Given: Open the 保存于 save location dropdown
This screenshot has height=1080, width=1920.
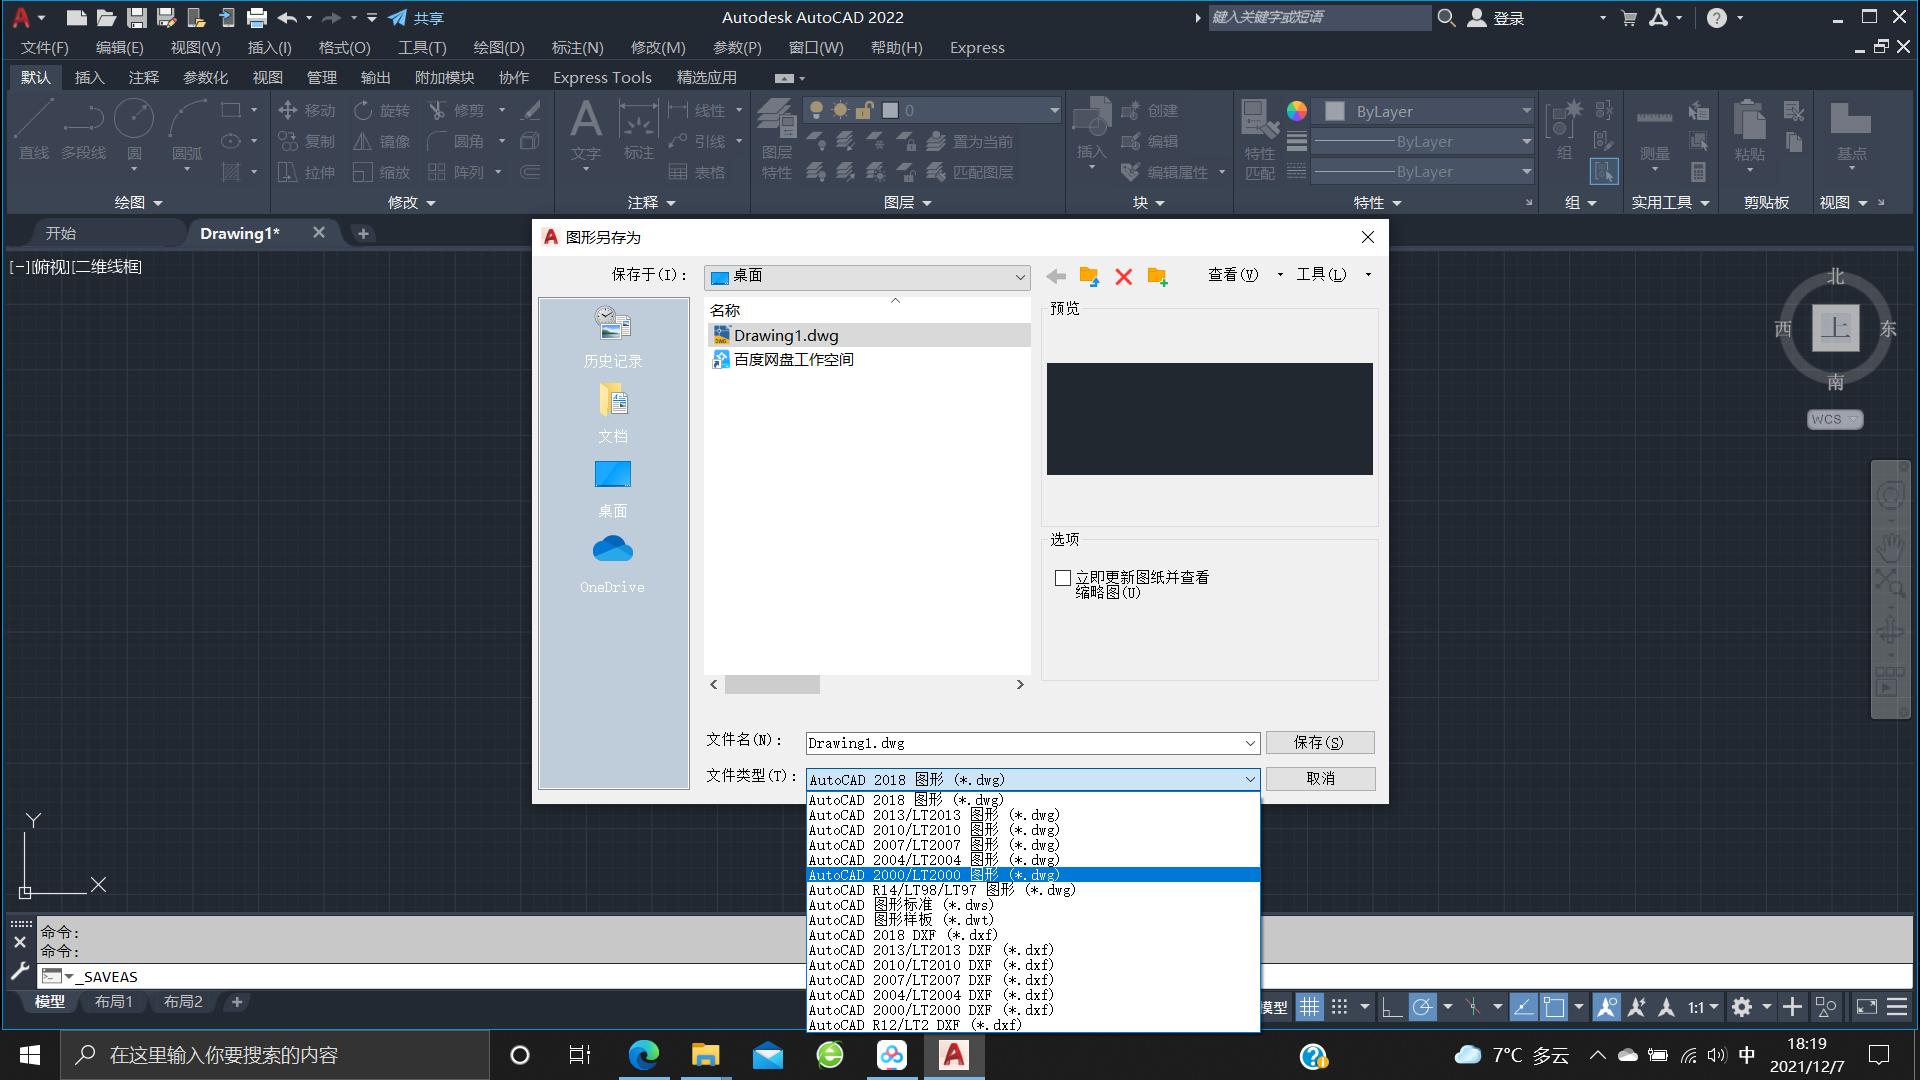Looking at the screenshot, I should coord(1019,277).
